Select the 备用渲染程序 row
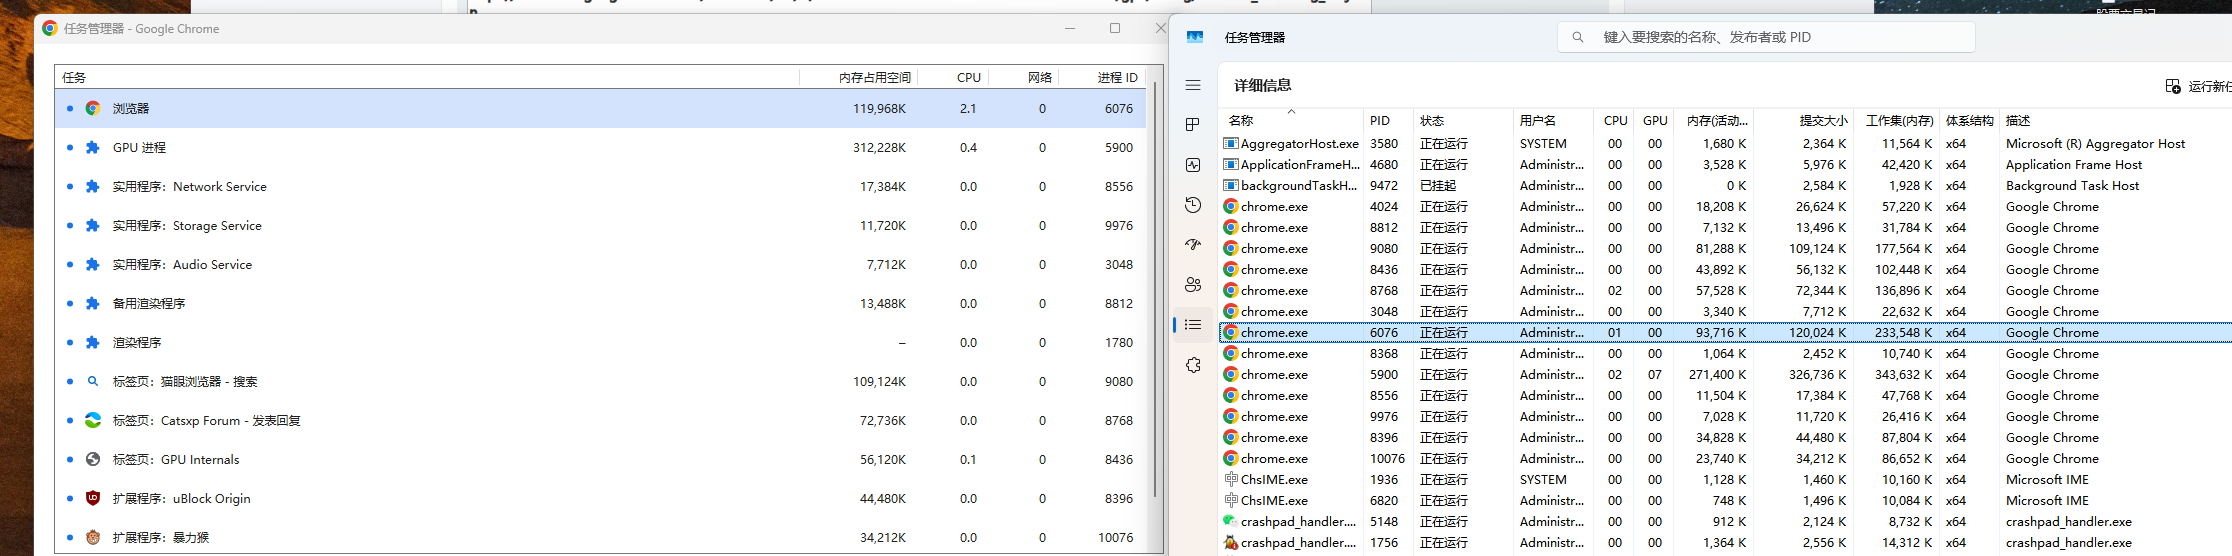2232x556 pixels. [x=600, y=303]
